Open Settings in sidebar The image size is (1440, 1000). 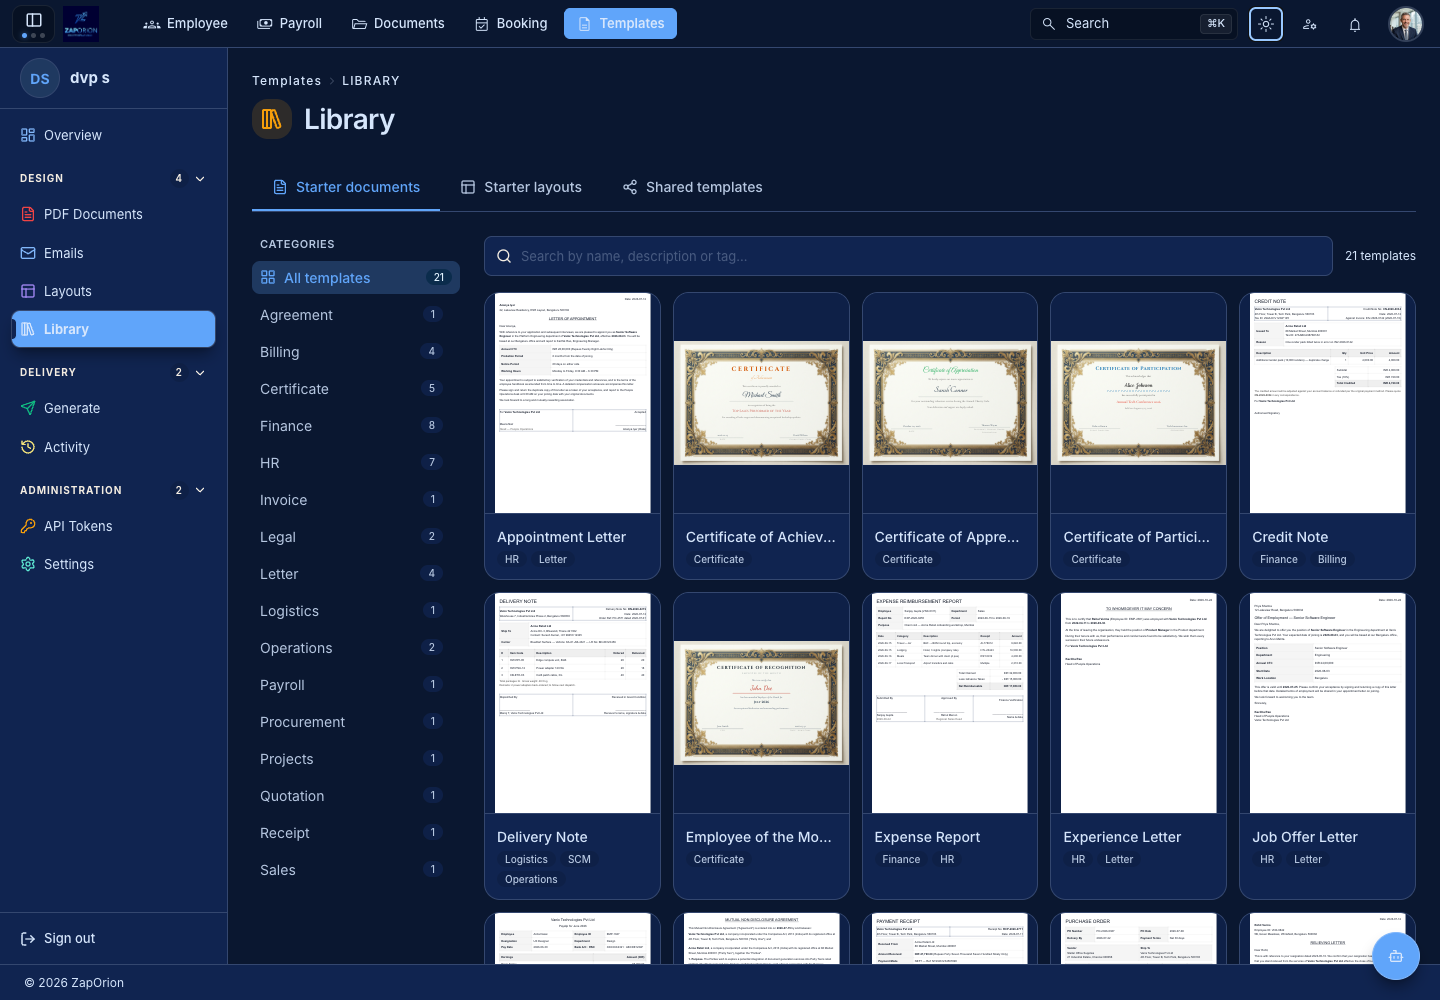[x=113, y=564]
